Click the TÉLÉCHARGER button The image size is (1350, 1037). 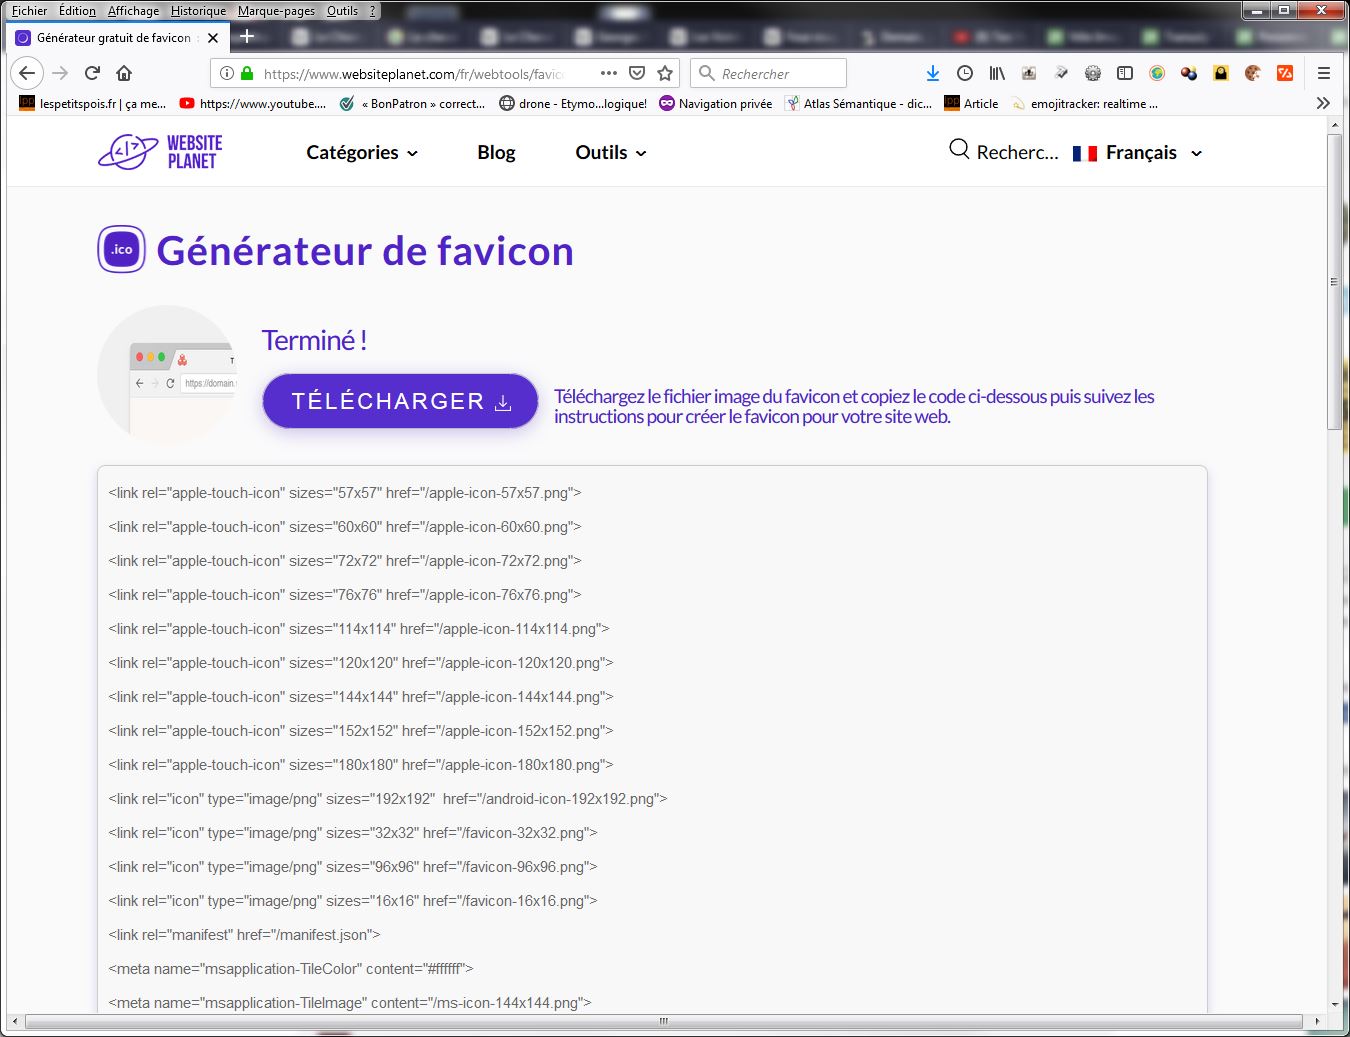[x=400, y=401]
